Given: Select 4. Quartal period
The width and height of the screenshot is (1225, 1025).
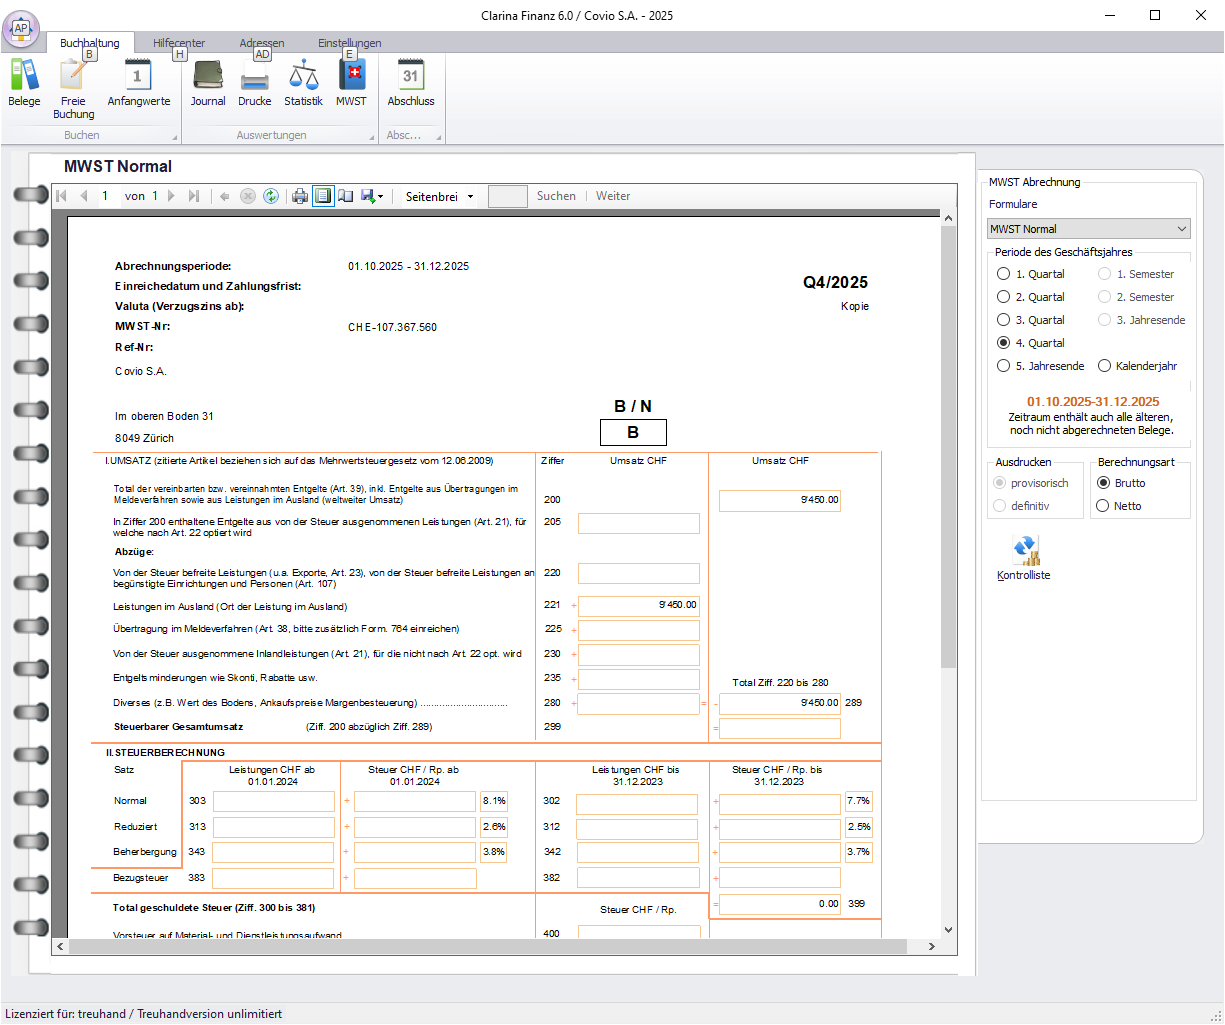Looking at the screenshot, I should coord(1030,343).
